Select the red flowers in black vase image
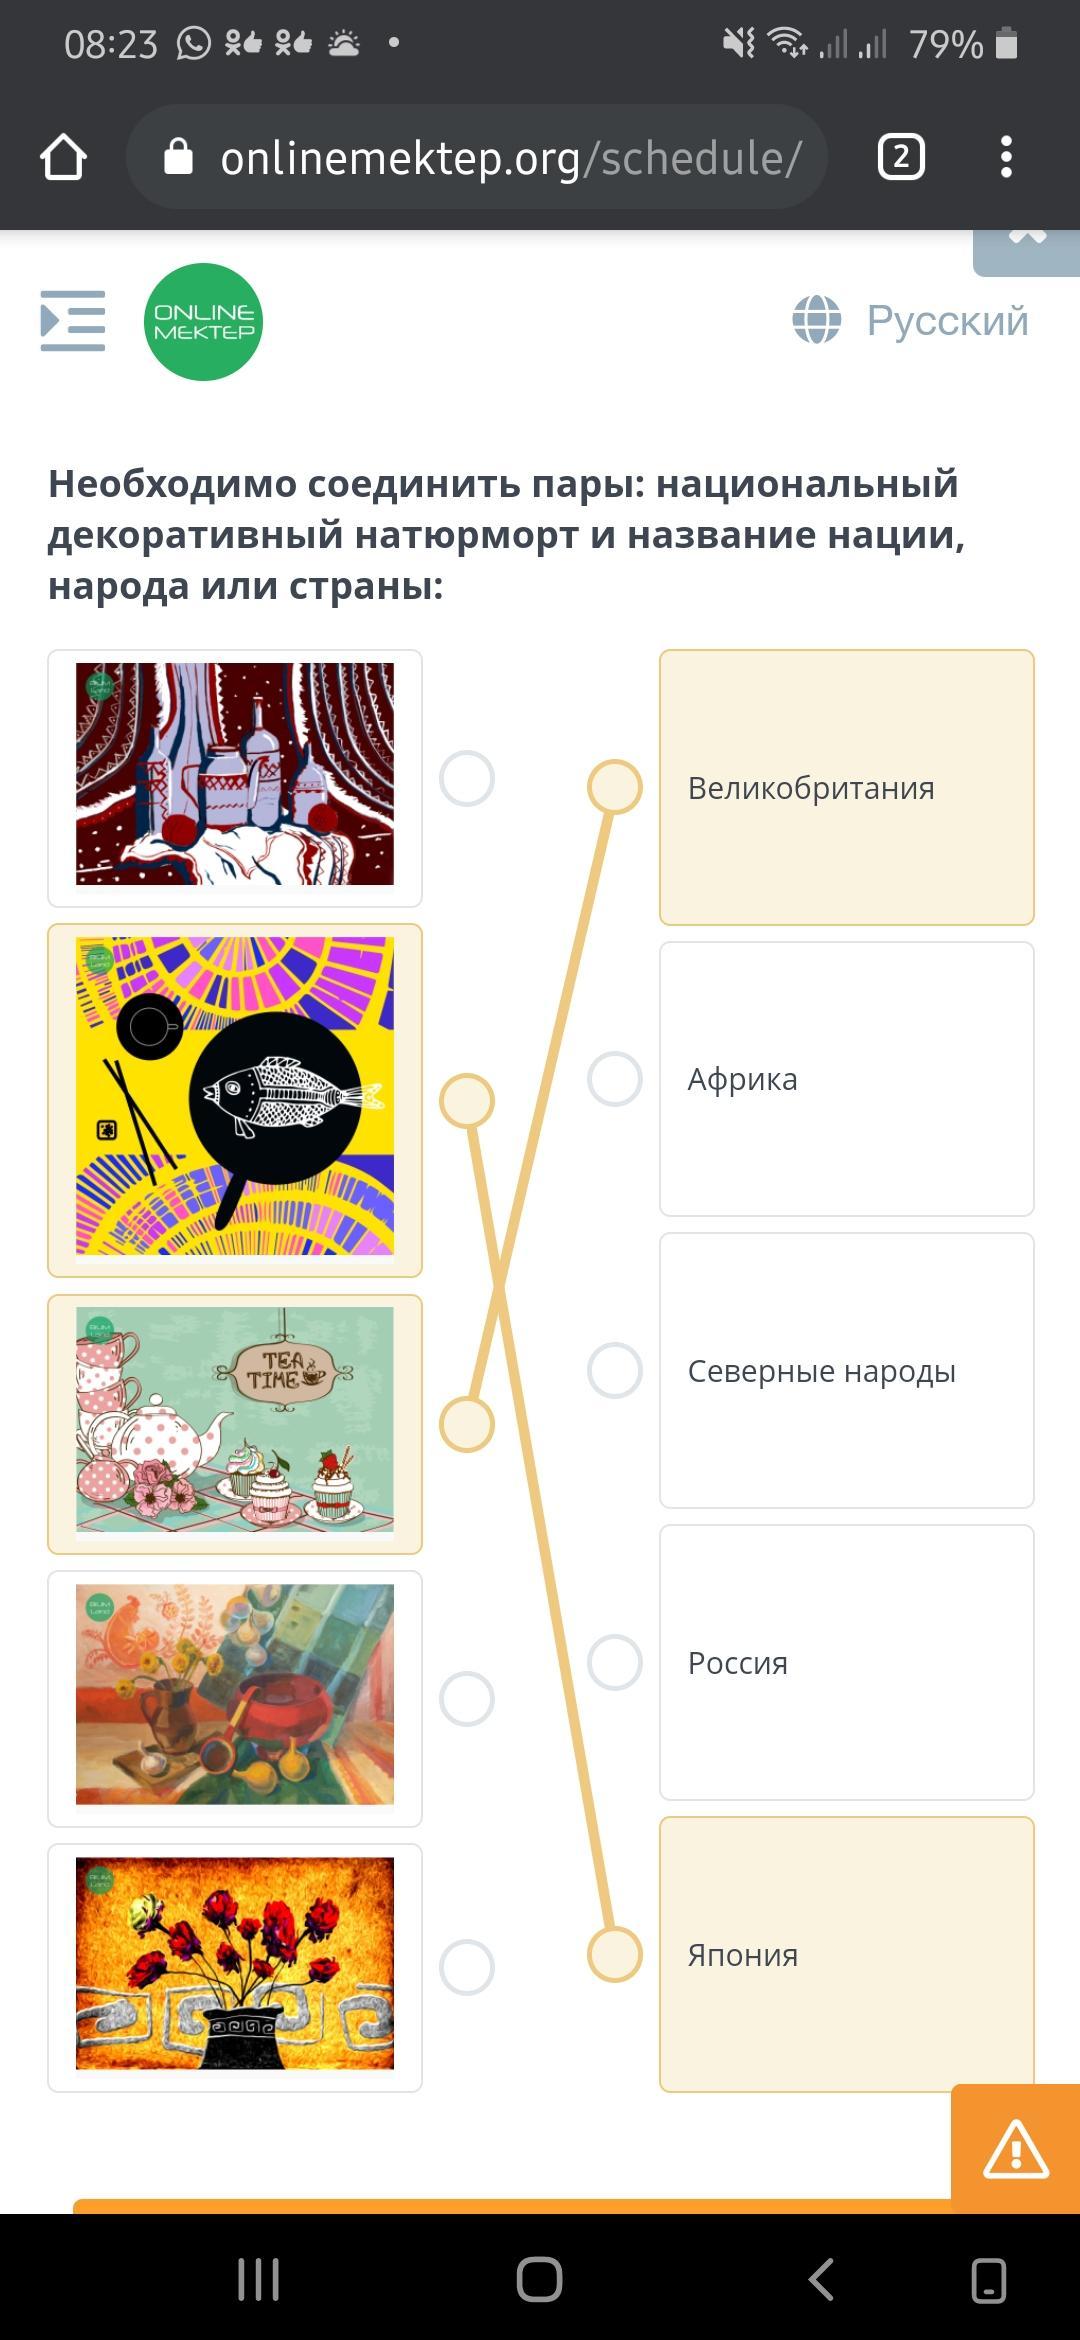 coord(235,1966)
